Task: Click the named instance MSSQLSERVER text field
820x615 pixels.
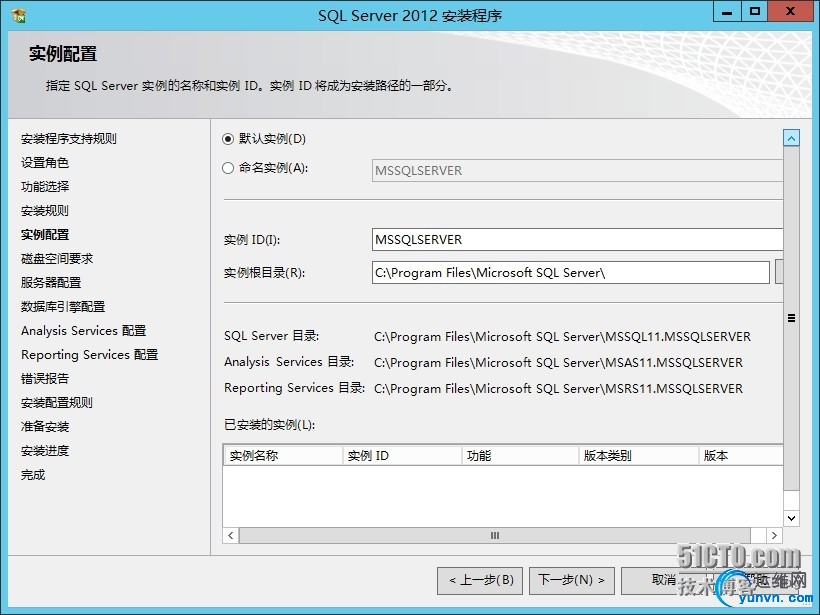Action: tap(577, 170)
